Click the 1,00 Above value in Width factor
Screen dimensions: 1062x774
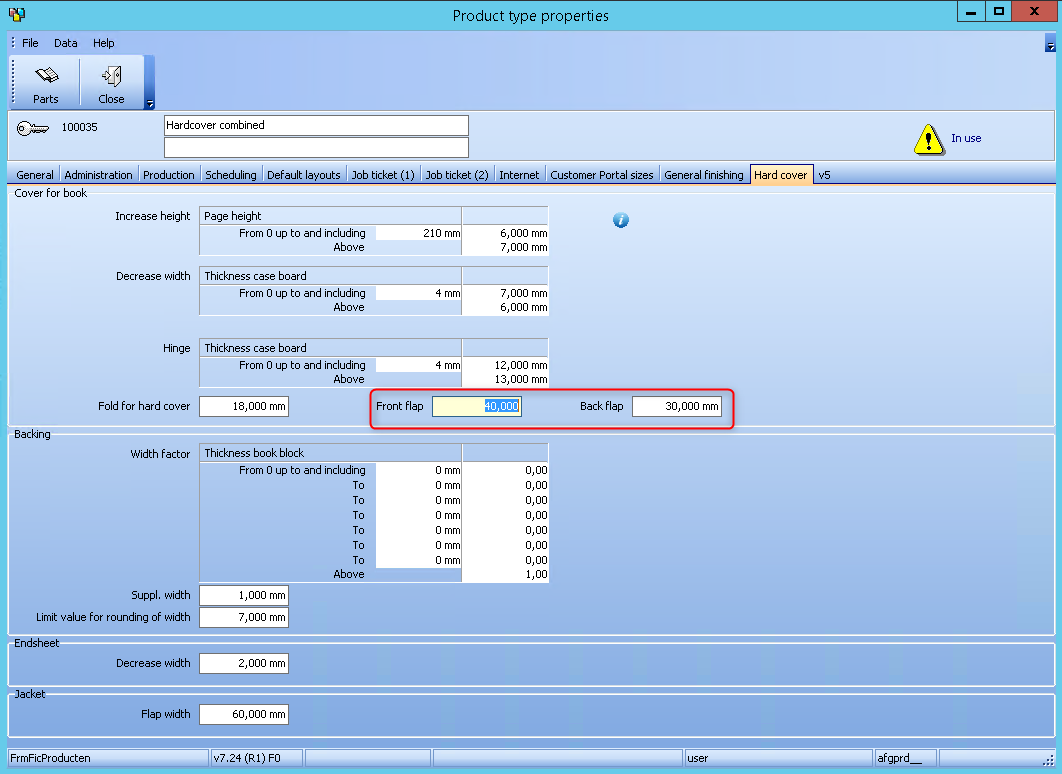(505, 574)
